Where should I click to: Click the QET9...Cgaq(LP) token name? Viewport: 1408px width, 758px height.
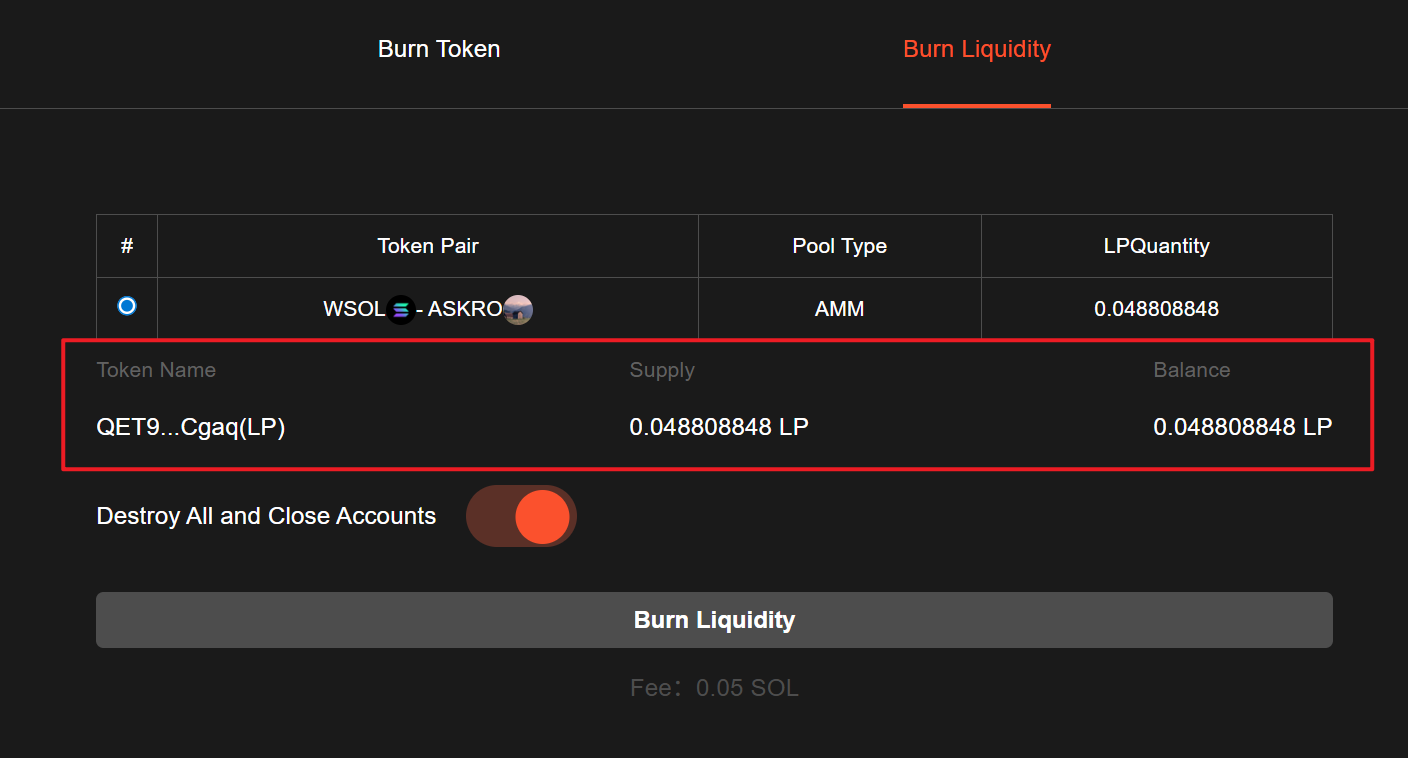pos(191,427)
